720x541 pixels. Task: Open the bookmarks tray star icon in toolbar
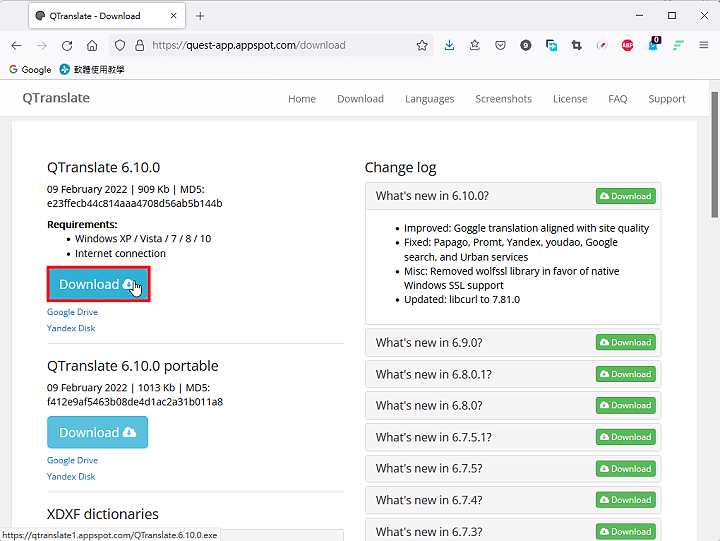pyautogui.click(x=475, y=45)
